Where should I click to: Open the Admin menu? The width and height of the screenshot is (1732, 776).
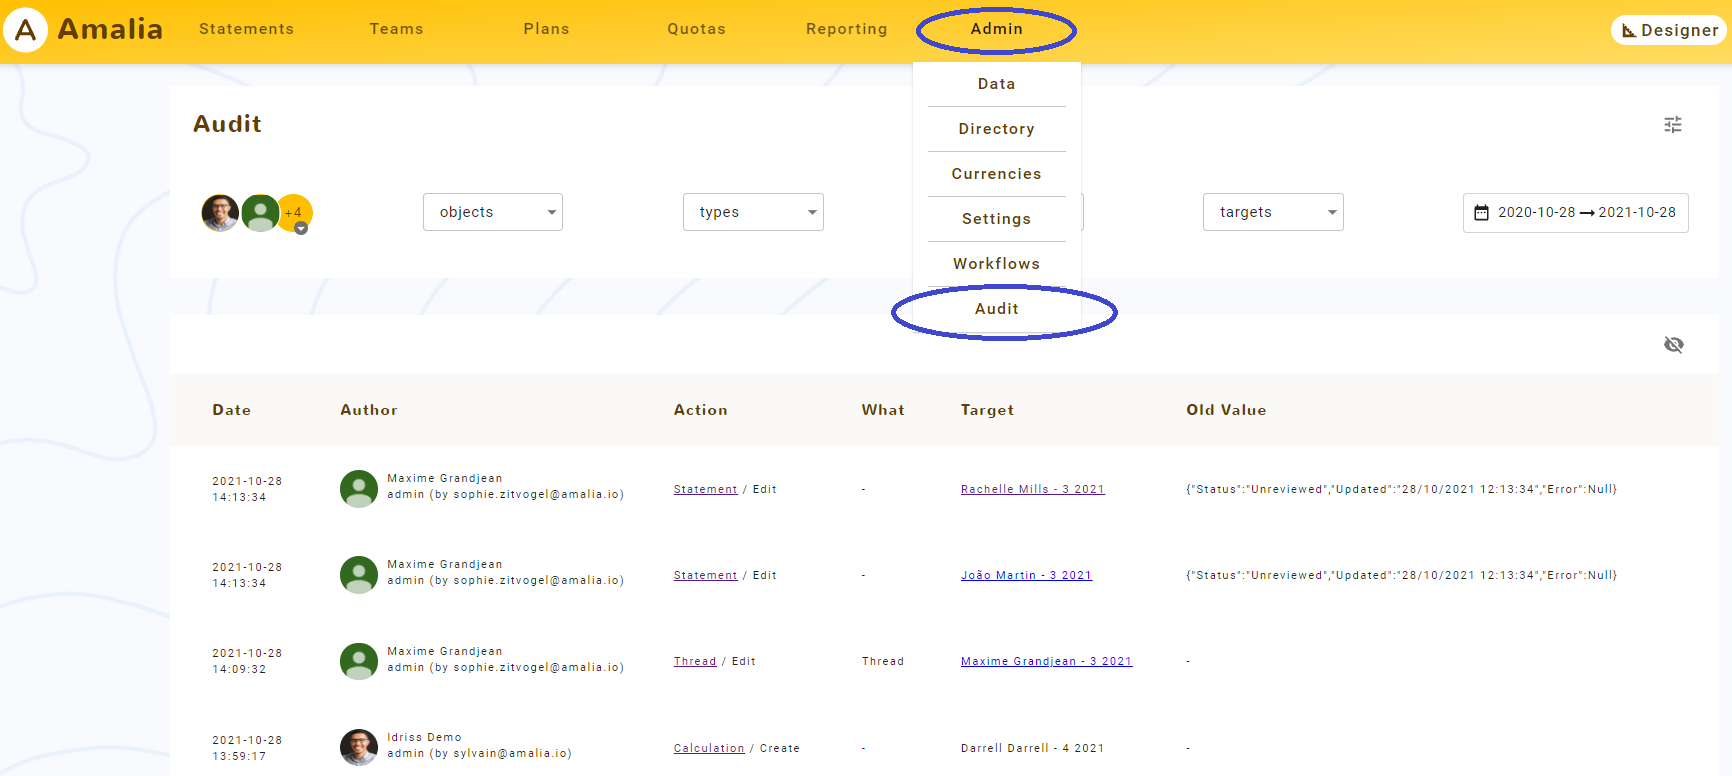(997, 29)
